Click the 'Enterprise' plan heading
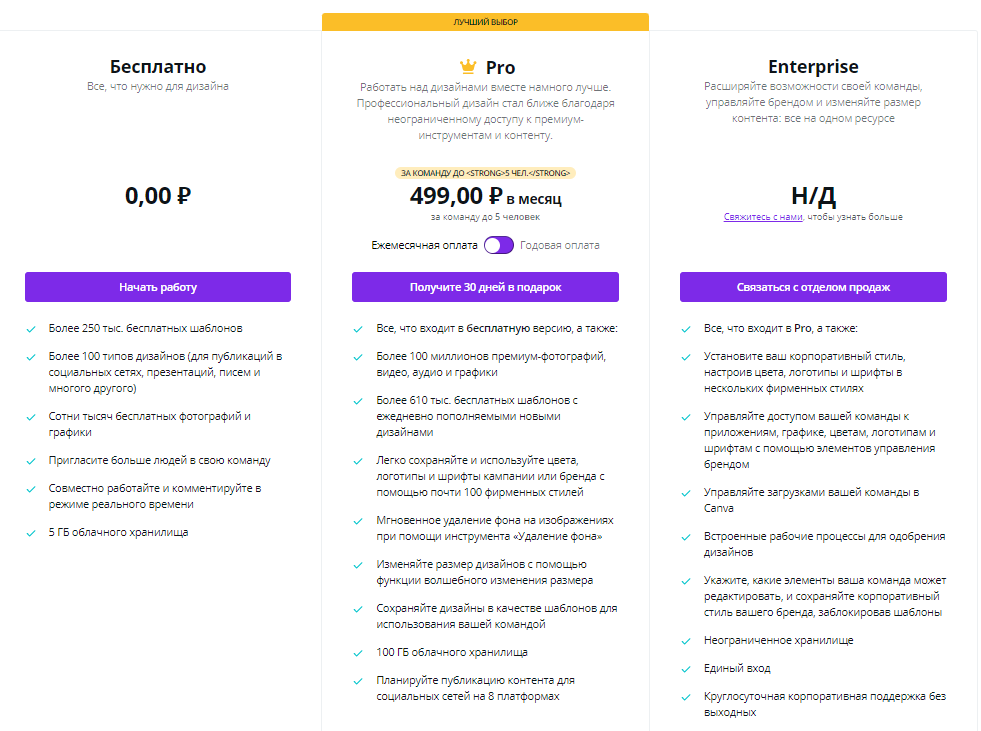 813,66
